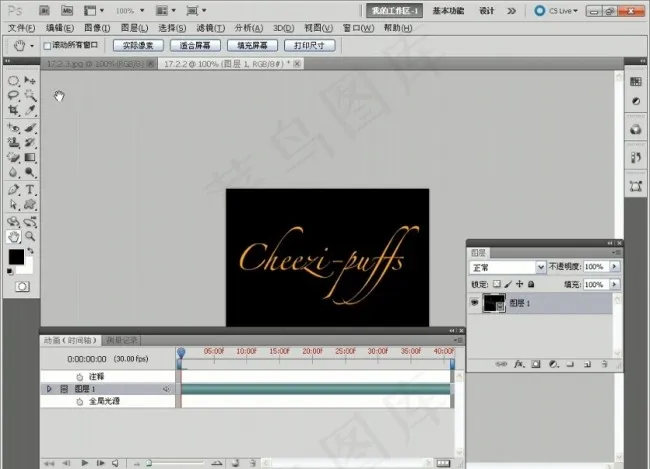Select the 3D Camera Orbit tool
650x469 pixels.
(30, 222)
